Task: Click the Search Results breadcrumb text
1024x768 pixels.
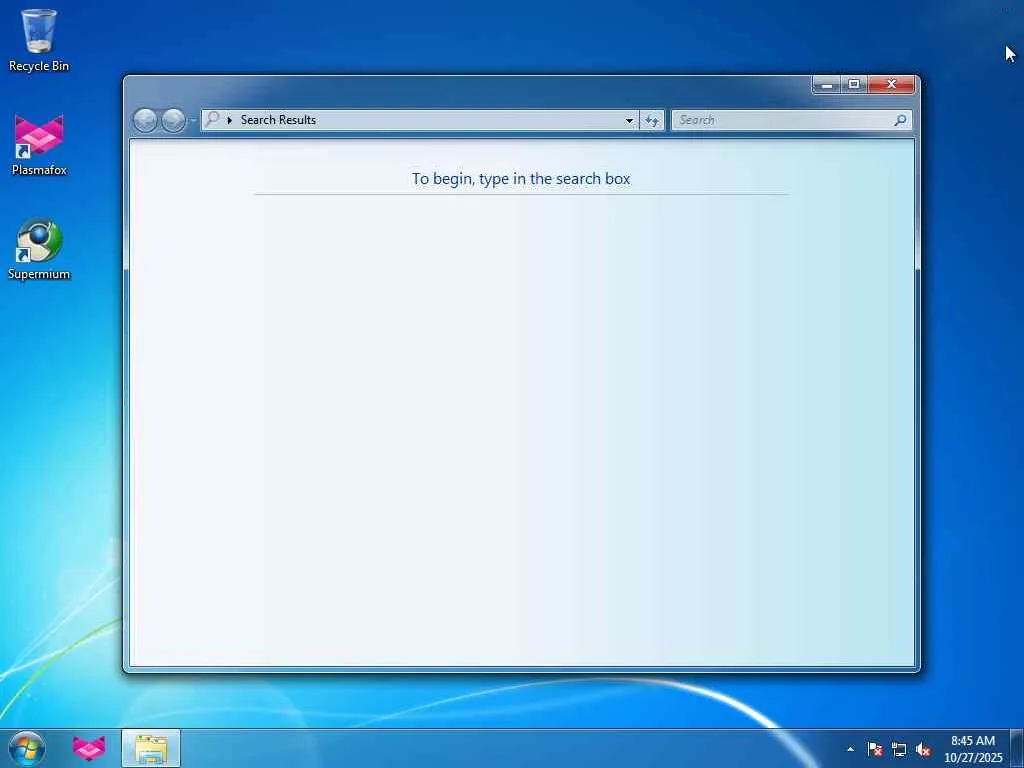Action: [278, 120]
